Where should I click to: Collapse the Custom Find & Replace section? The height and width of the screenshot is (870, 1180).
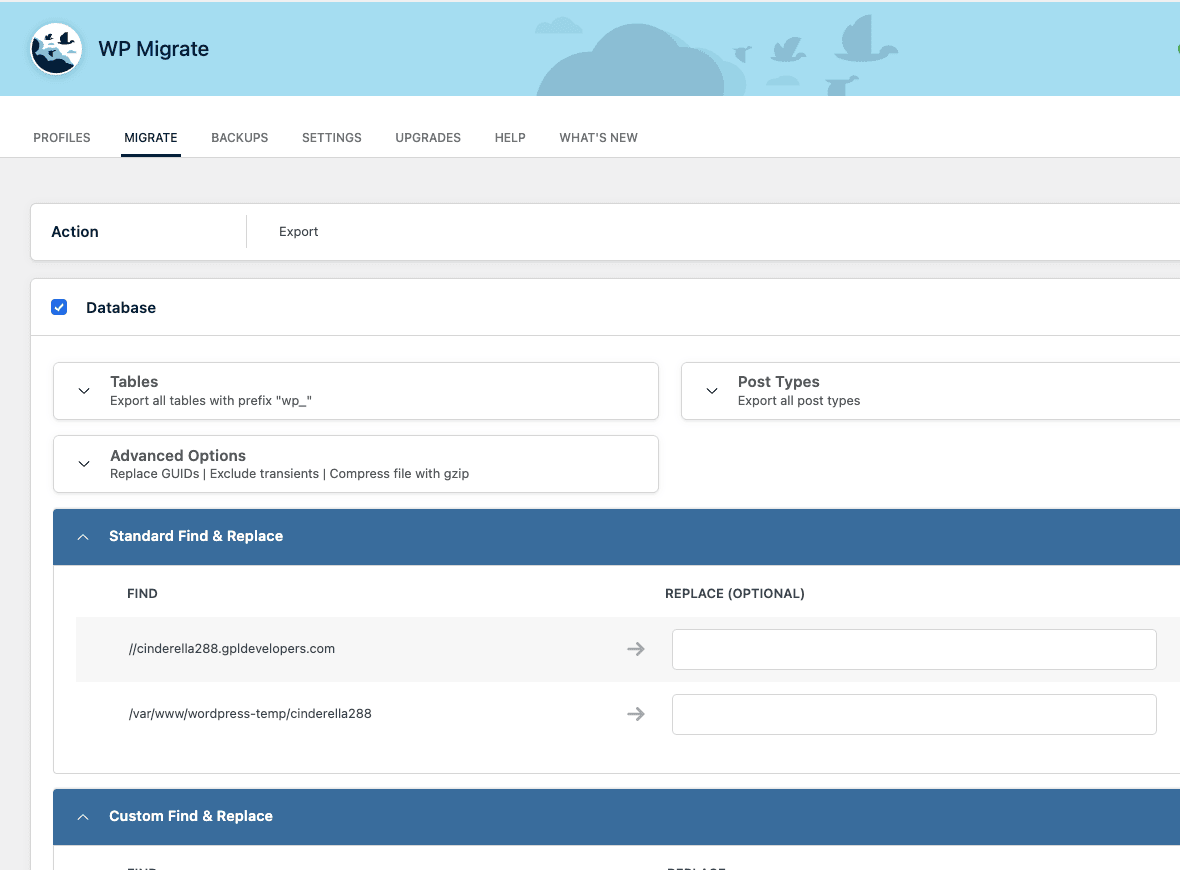pyautogui.click(x=83, y=817)
